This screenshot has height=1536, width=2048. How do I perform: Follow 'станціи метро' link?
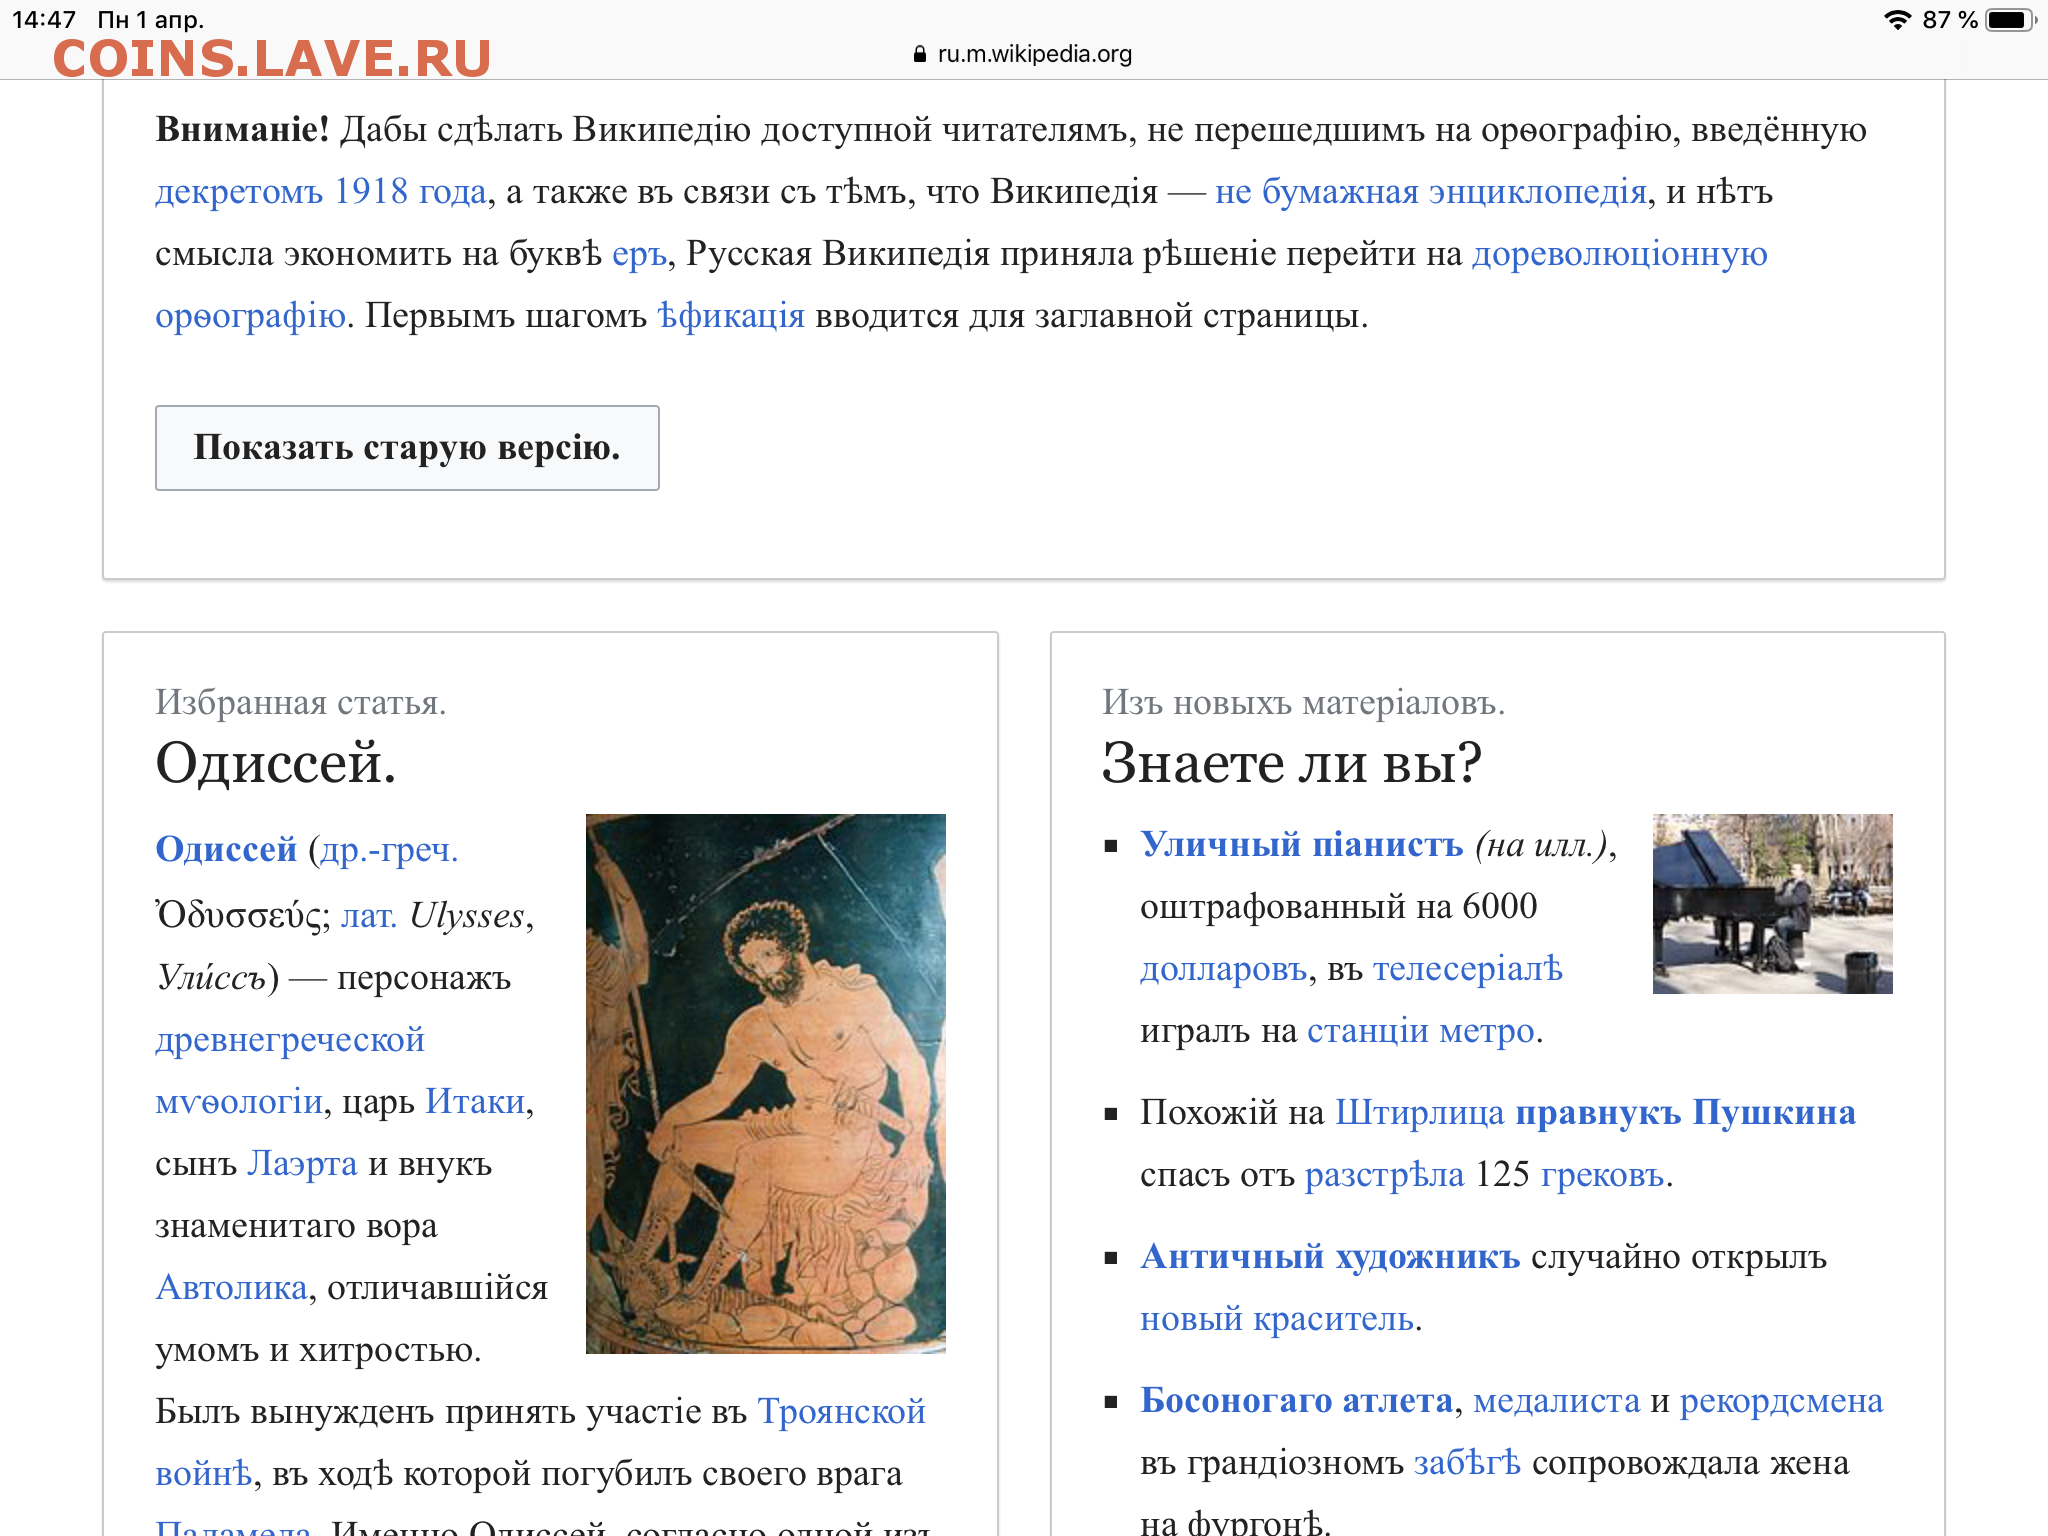coord(1421,1031)
